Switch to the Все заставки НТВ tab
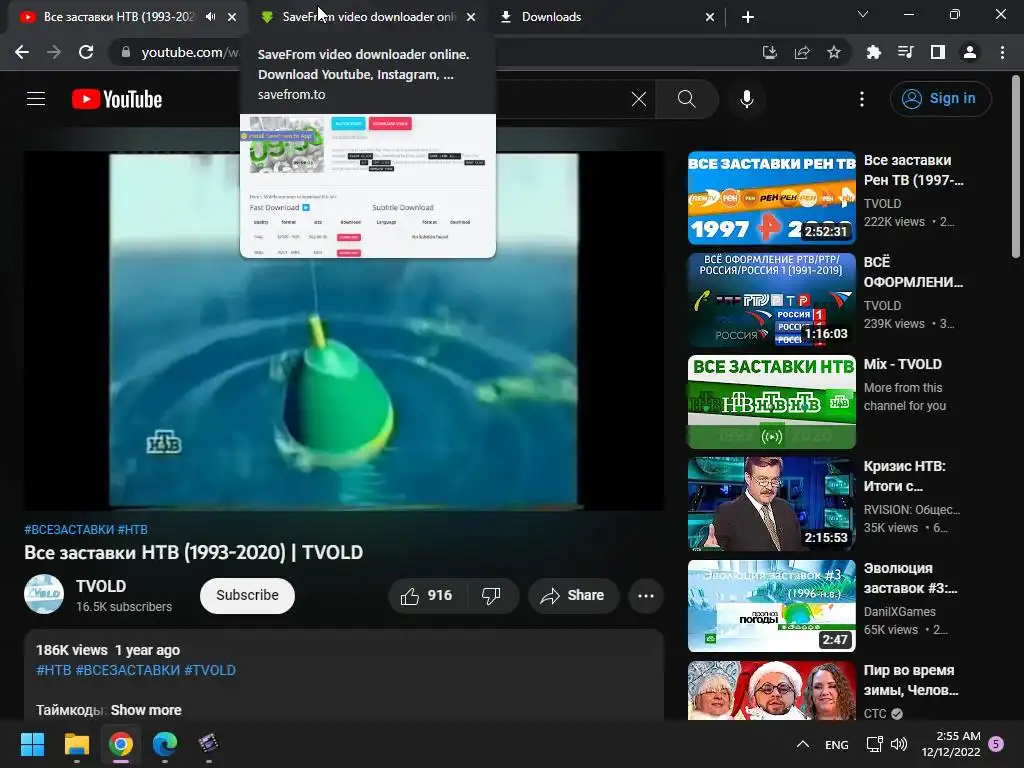Image resolution: width=1024 pixels, height=768 pixels. pyautogui.click(x=119, y=17)
